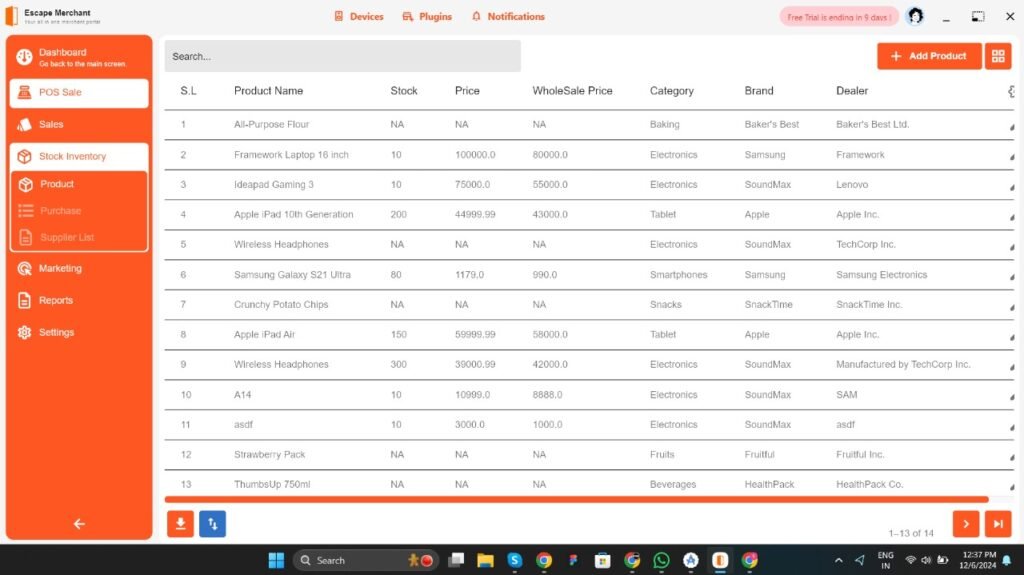Click the orange download icon below the table
Screen dimensions: 1024x575
(x=180, y=523)
